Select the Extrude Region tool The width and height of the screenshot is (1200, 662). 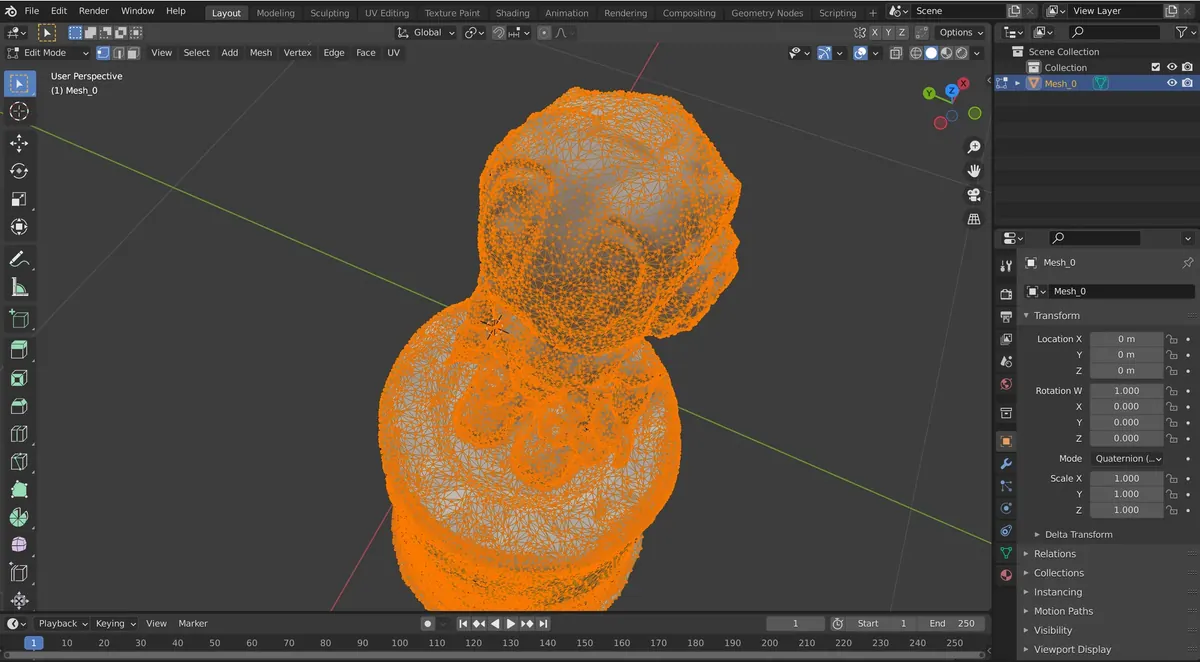[x=19, y=350]
